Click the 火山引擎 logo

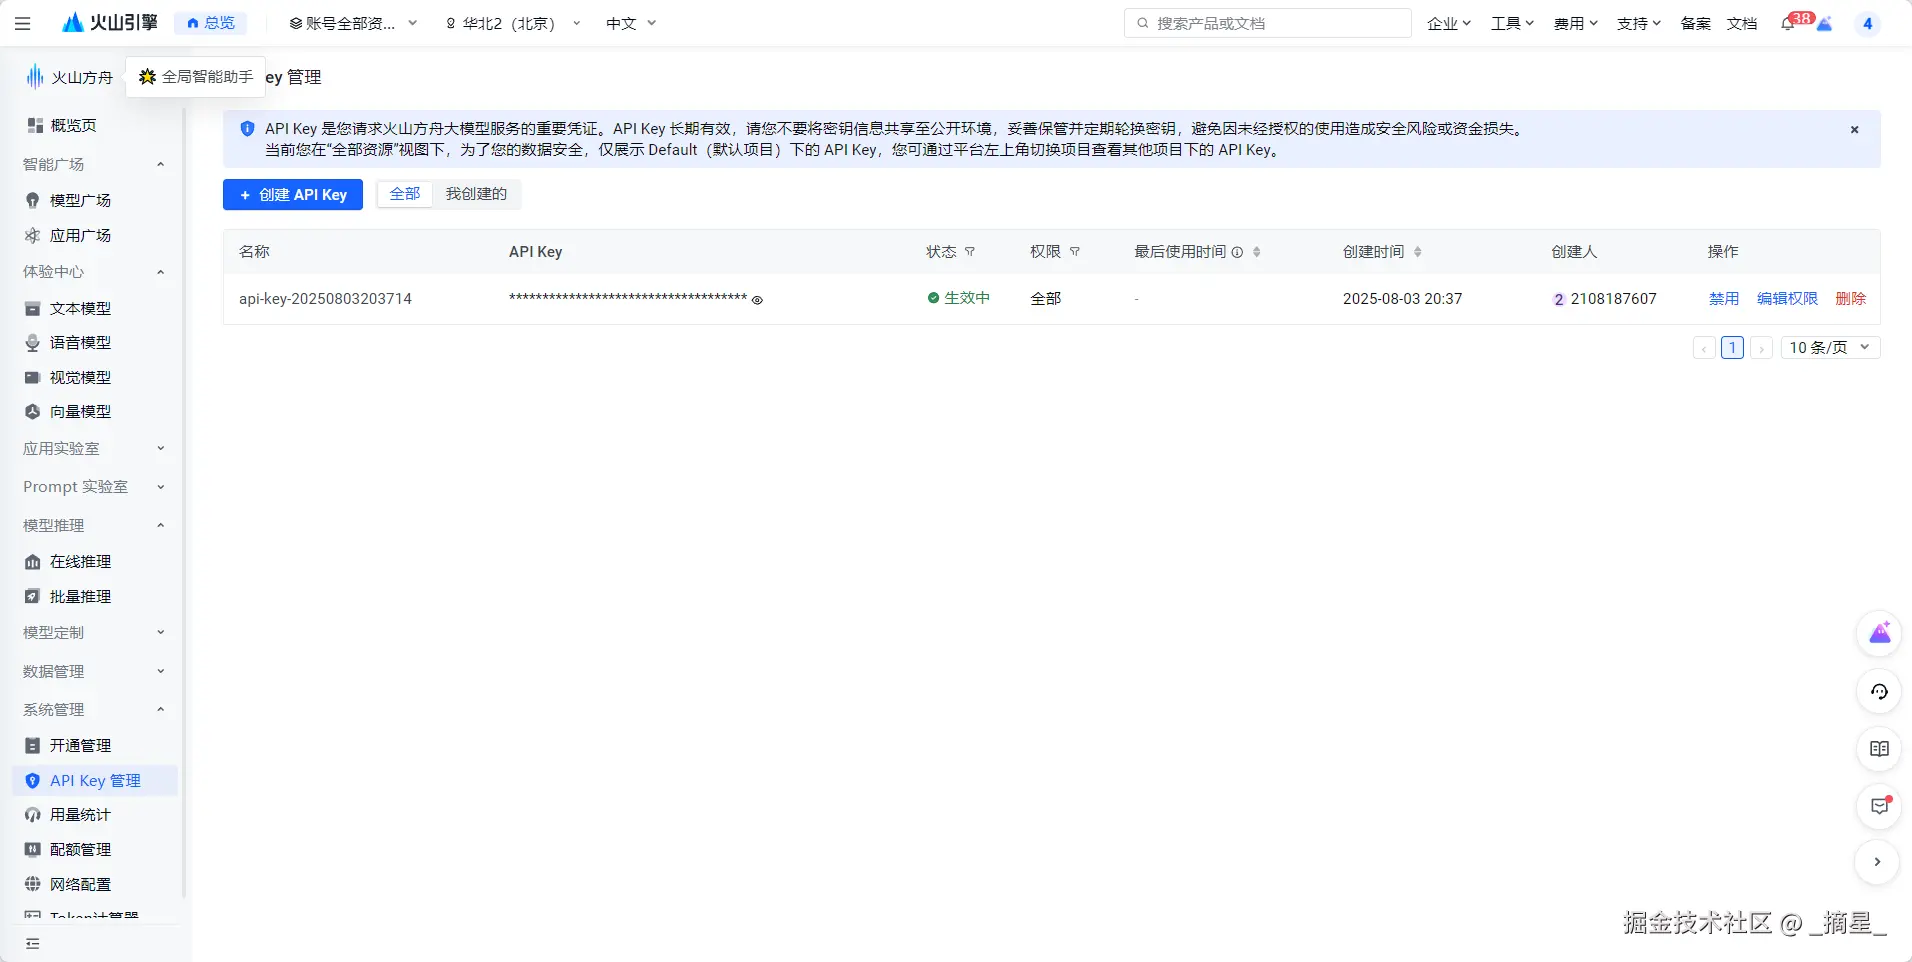[x=110, y=23]
